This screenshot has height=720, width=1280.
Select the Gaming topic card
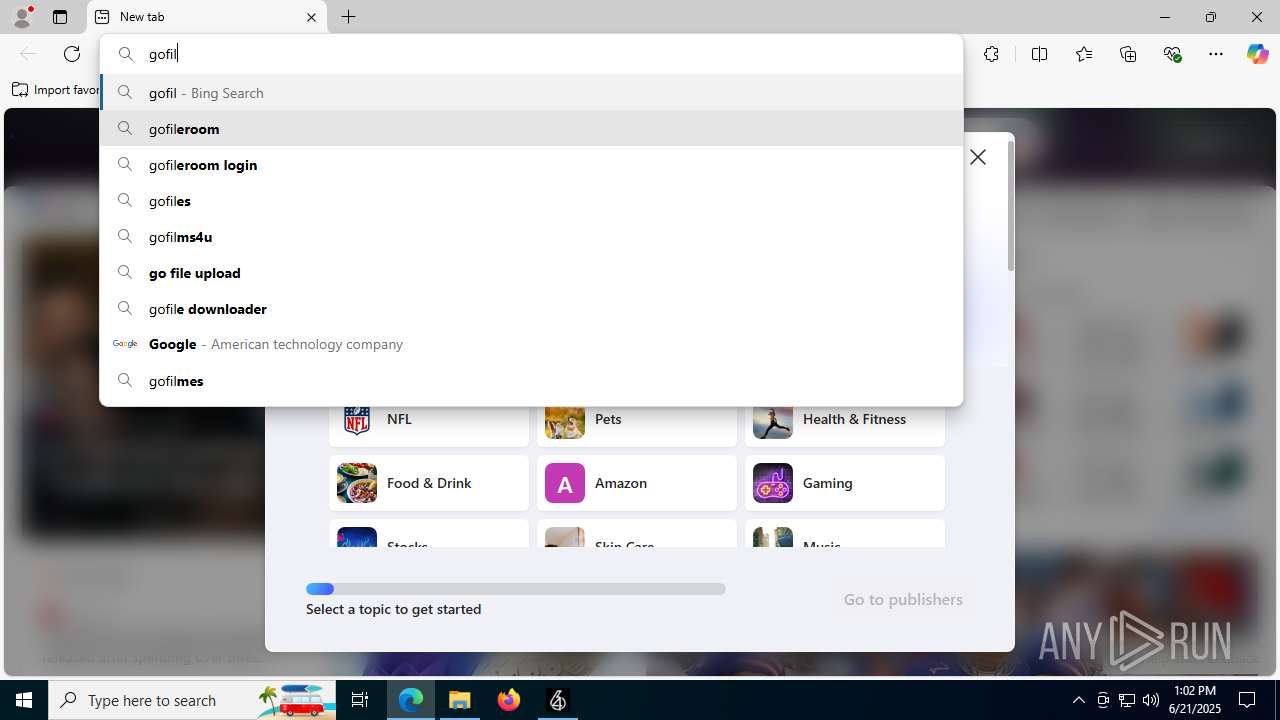[x=845, y=483]
